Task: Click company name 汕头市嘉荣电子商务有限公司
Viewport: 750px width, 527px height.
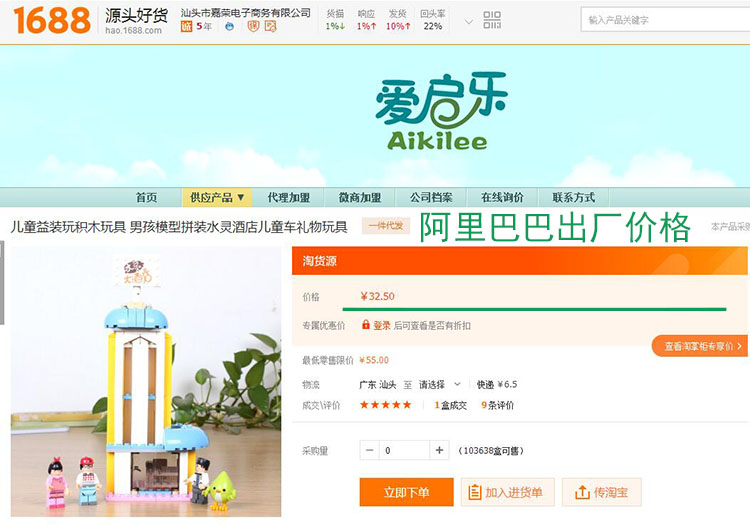Action: coord(245,13)
